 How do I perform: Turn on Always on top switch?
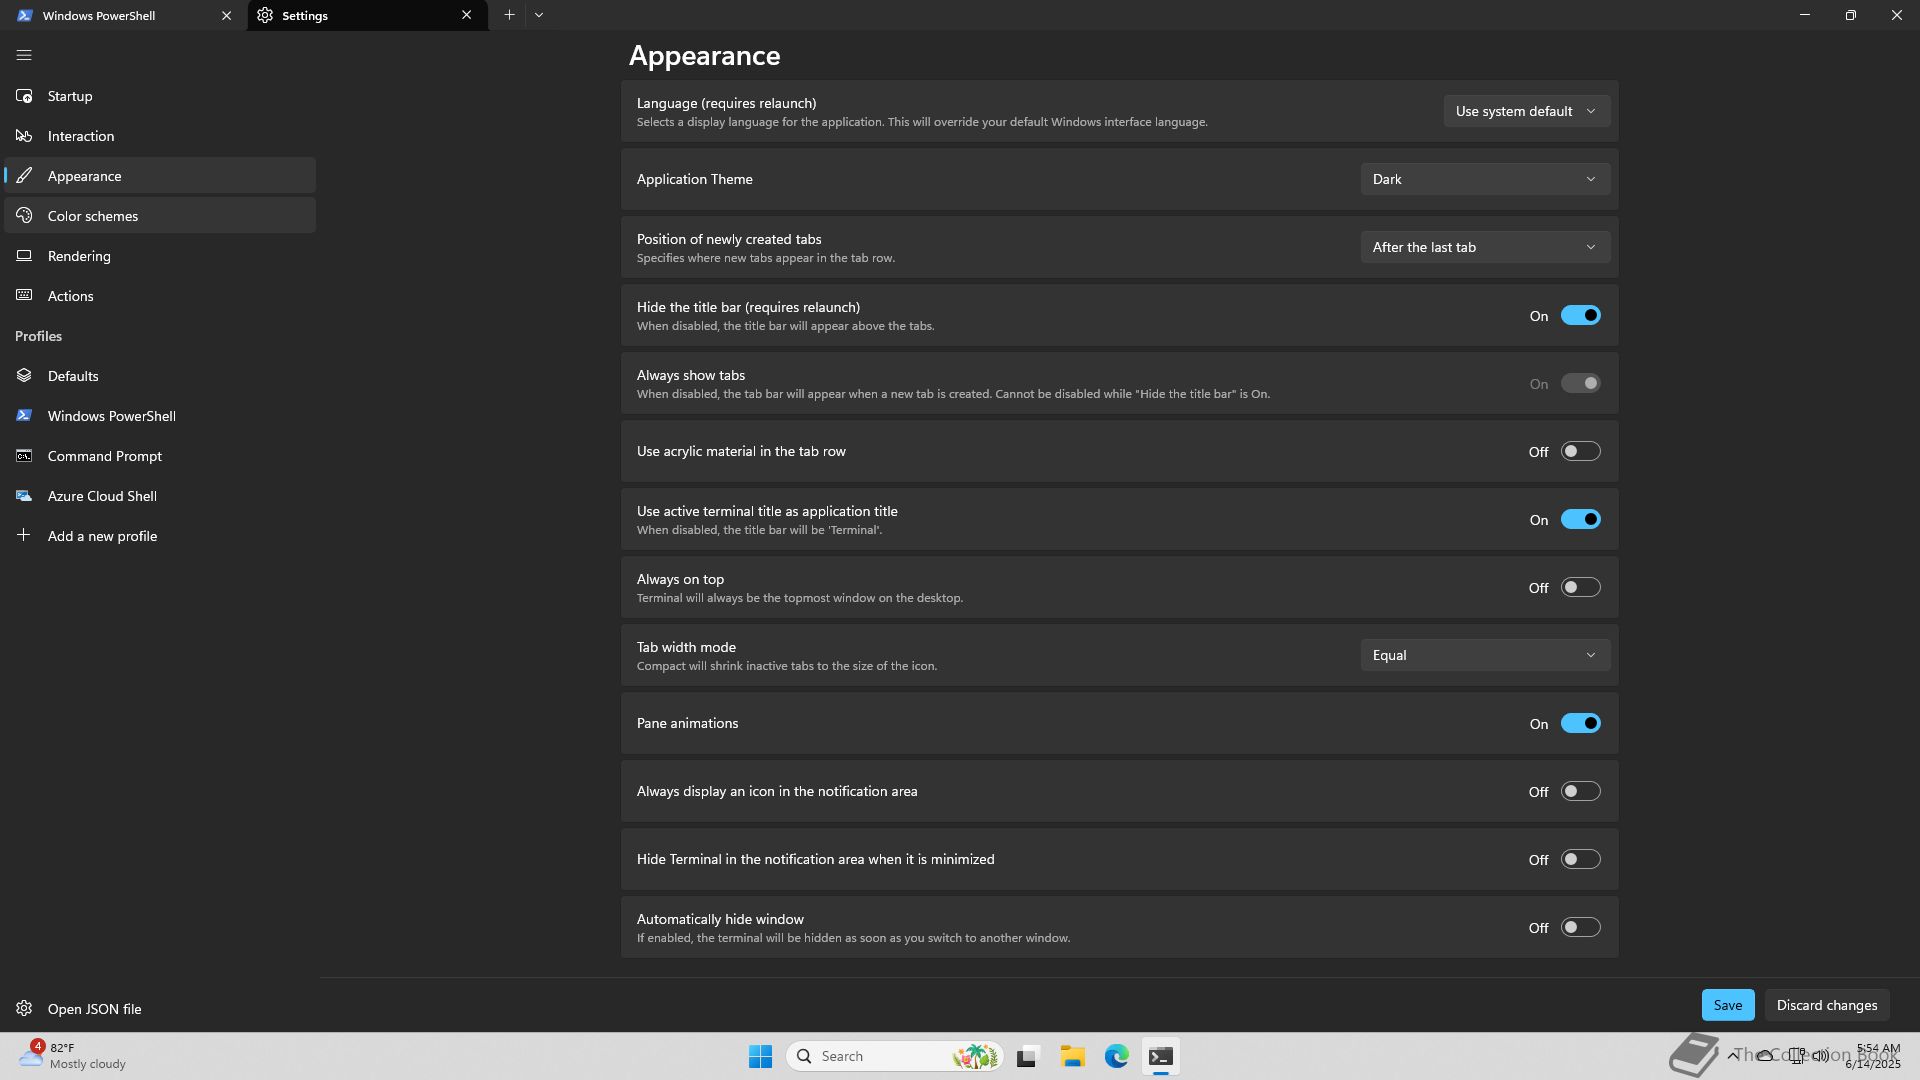pyautogui.click(x=1580, y=588)
